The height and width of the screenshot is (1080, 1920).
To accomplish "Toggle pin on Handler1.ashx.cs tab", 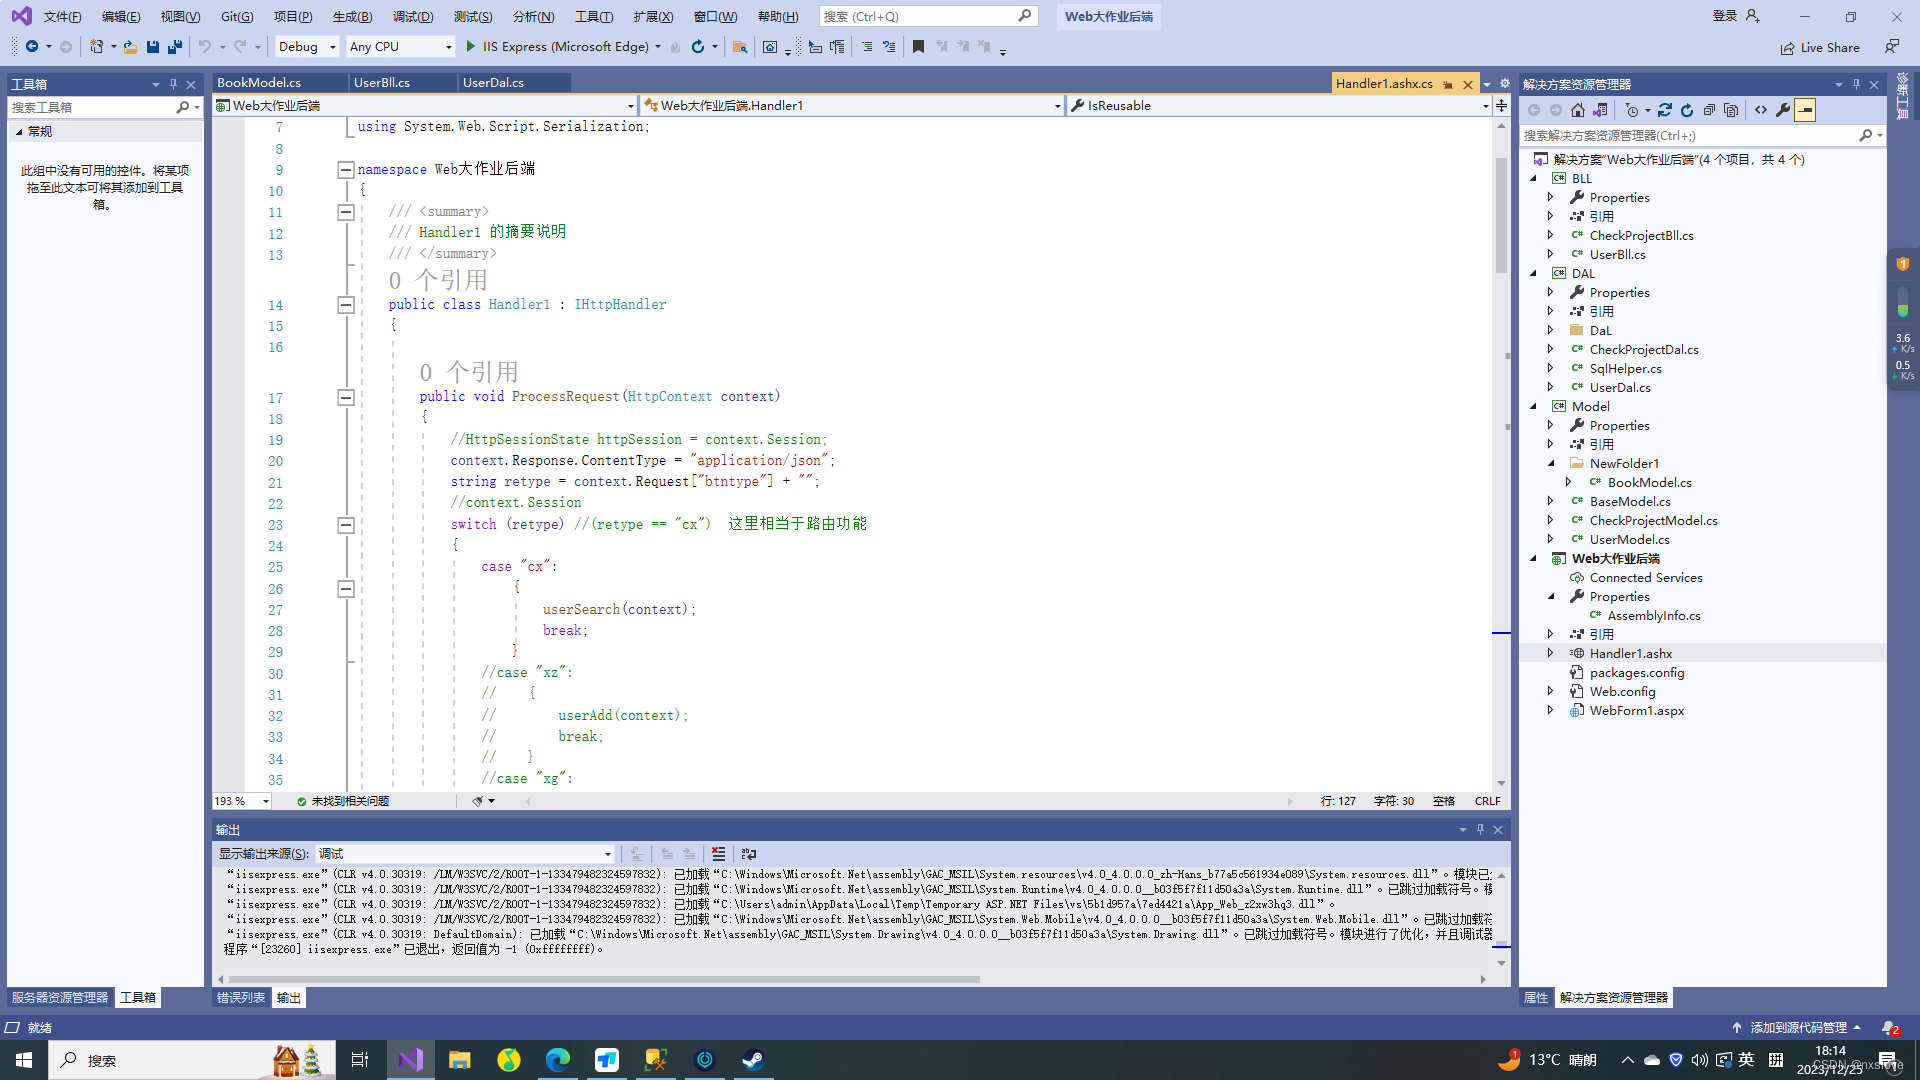I will [1448, 85].
